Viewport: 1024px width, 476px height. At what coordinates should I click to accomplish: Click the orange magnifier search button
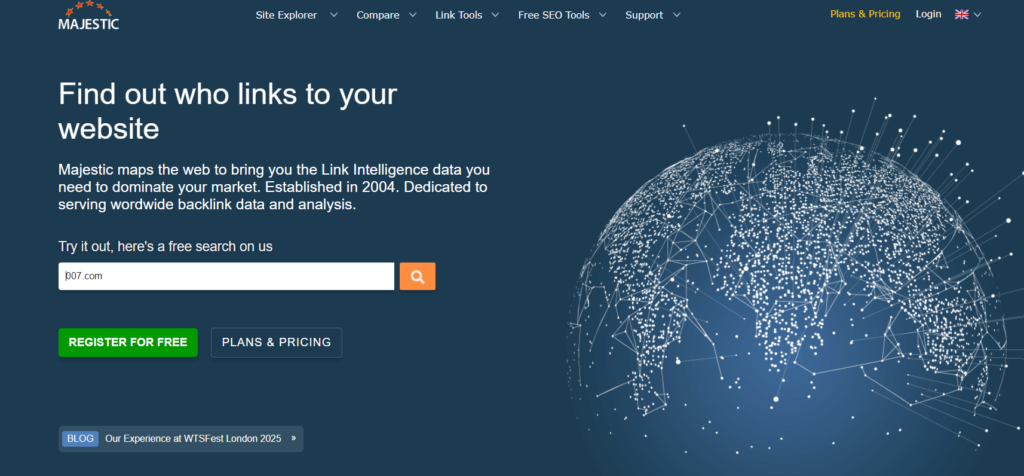[x=417, y=276]
